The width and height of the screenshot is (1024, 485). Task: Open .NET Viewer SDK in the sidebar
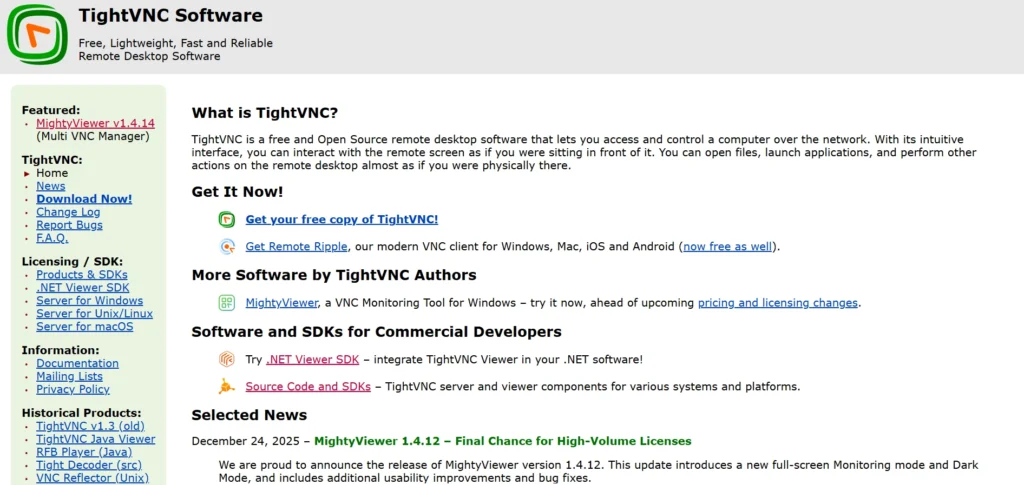point(82,288)
